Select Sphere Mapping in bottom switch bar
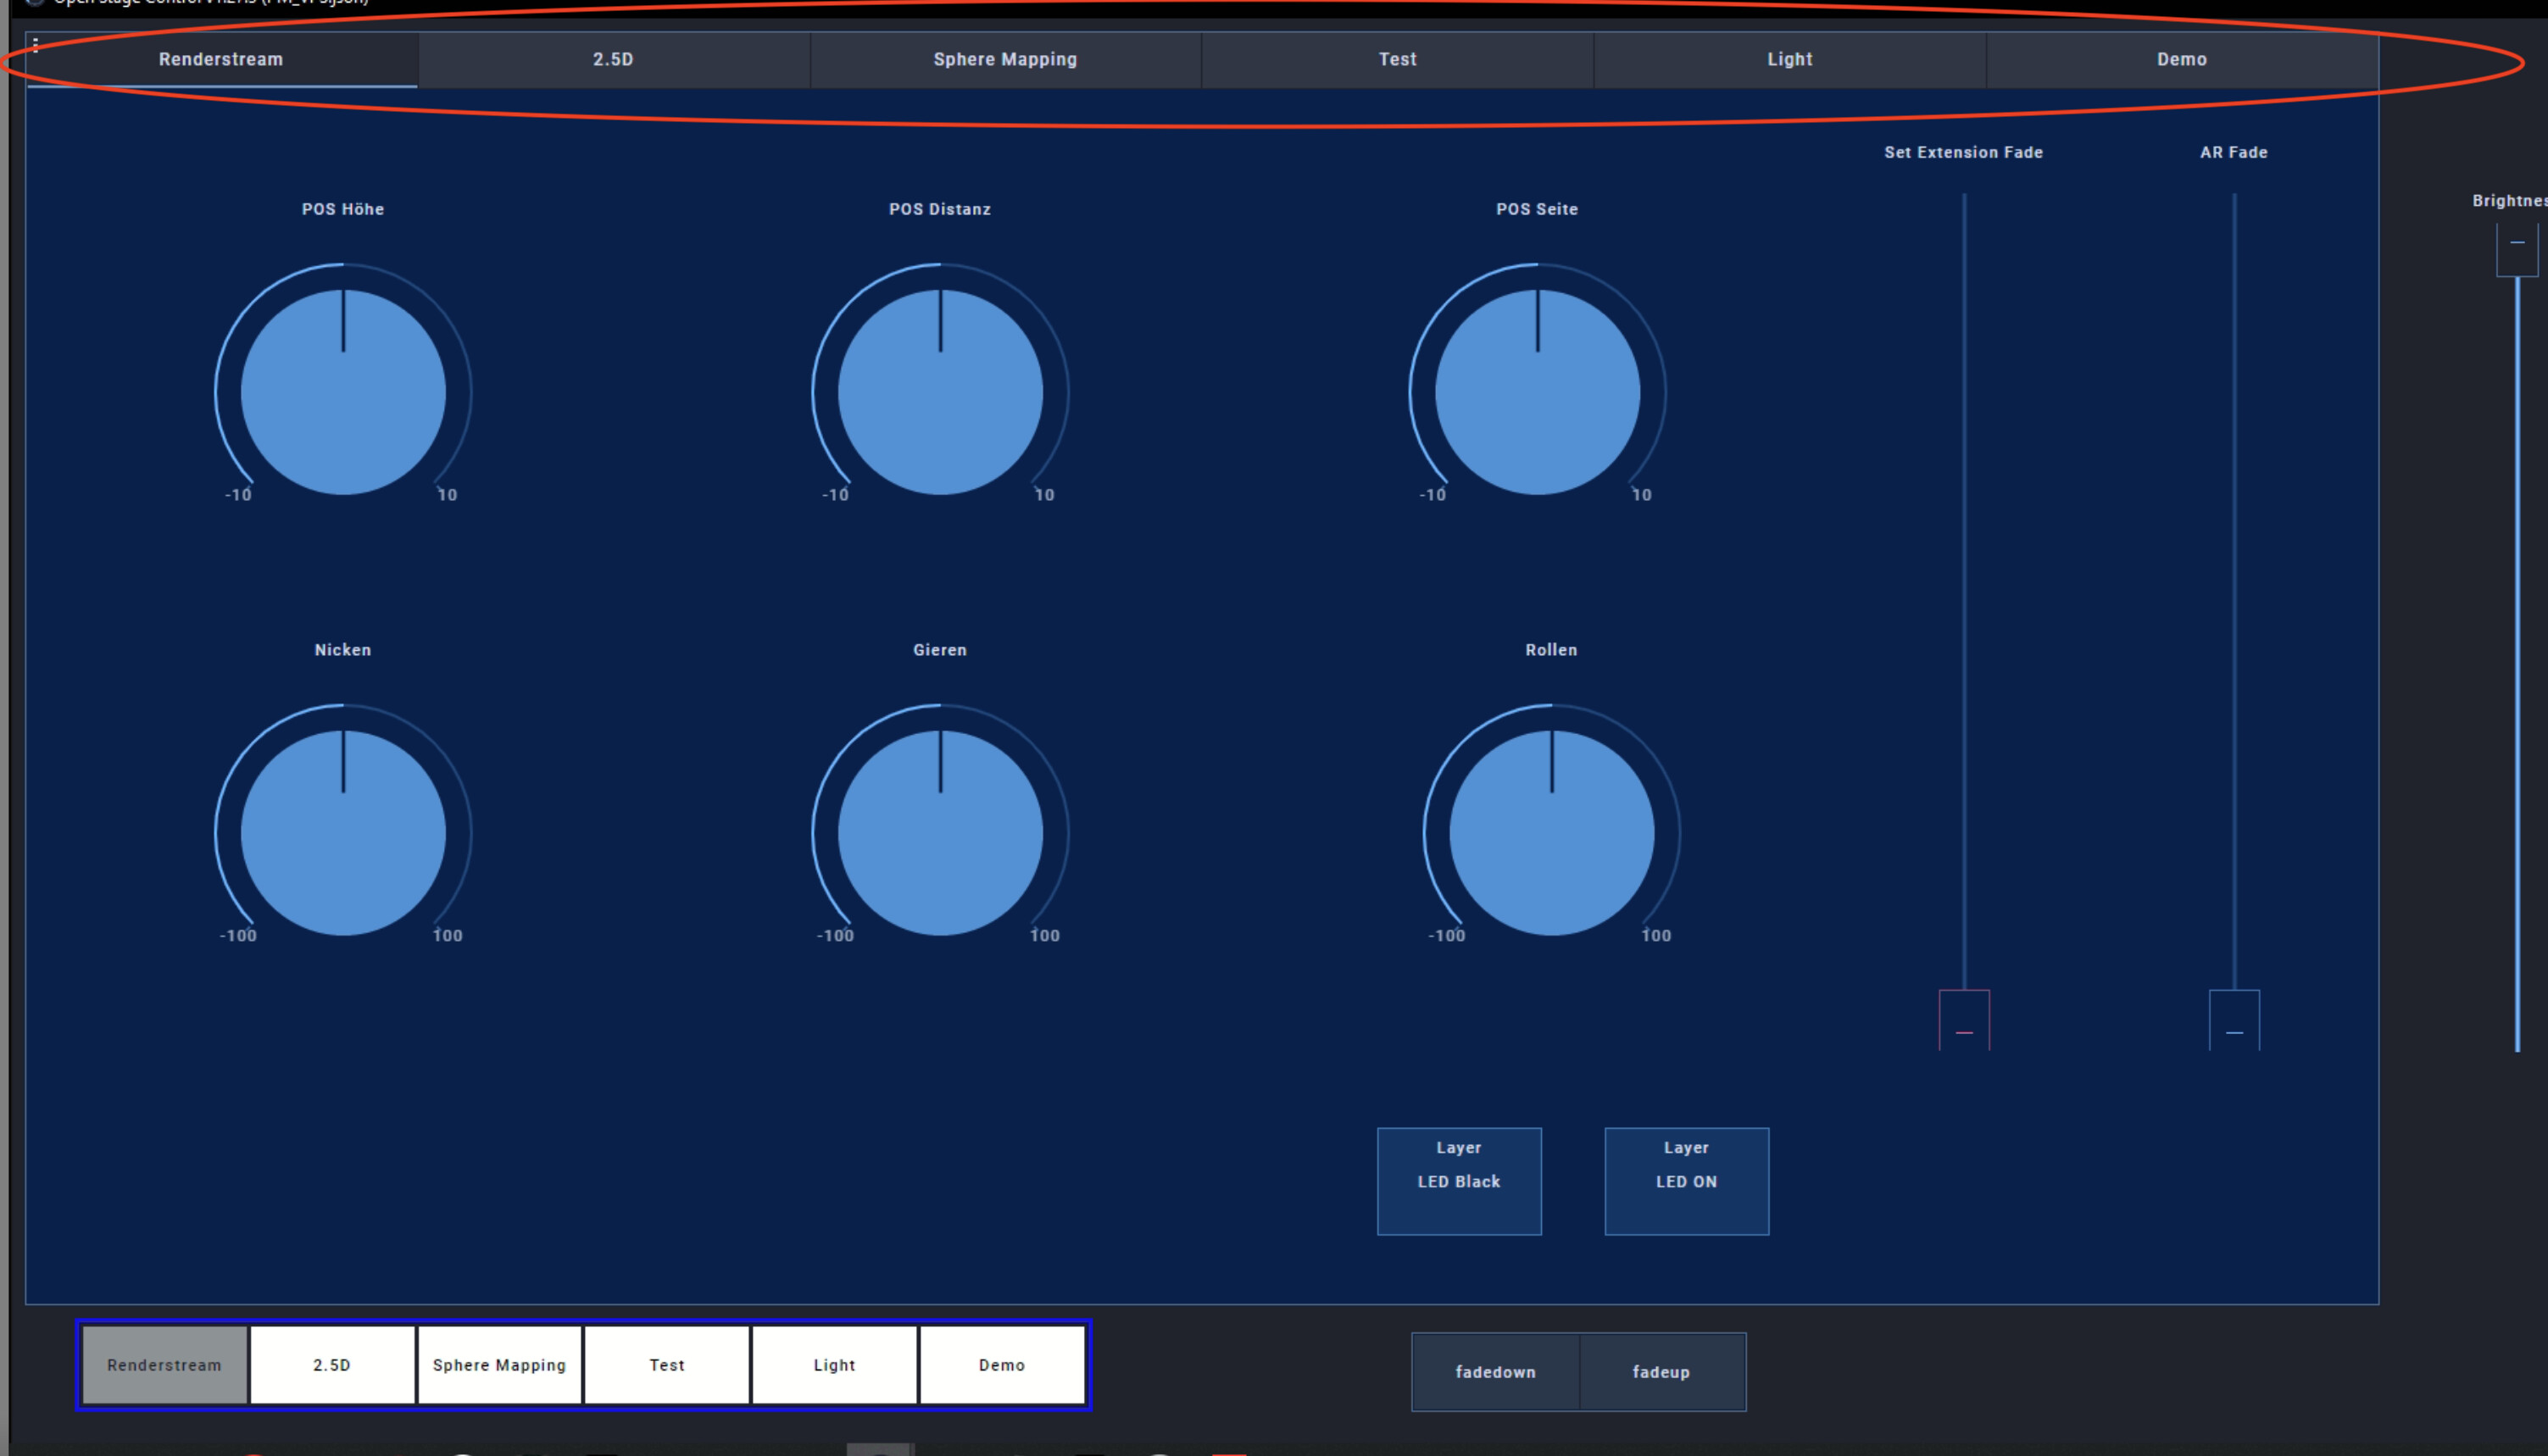The width and height of the screenshot is (2548, 1456). (x=499, y=1365)
